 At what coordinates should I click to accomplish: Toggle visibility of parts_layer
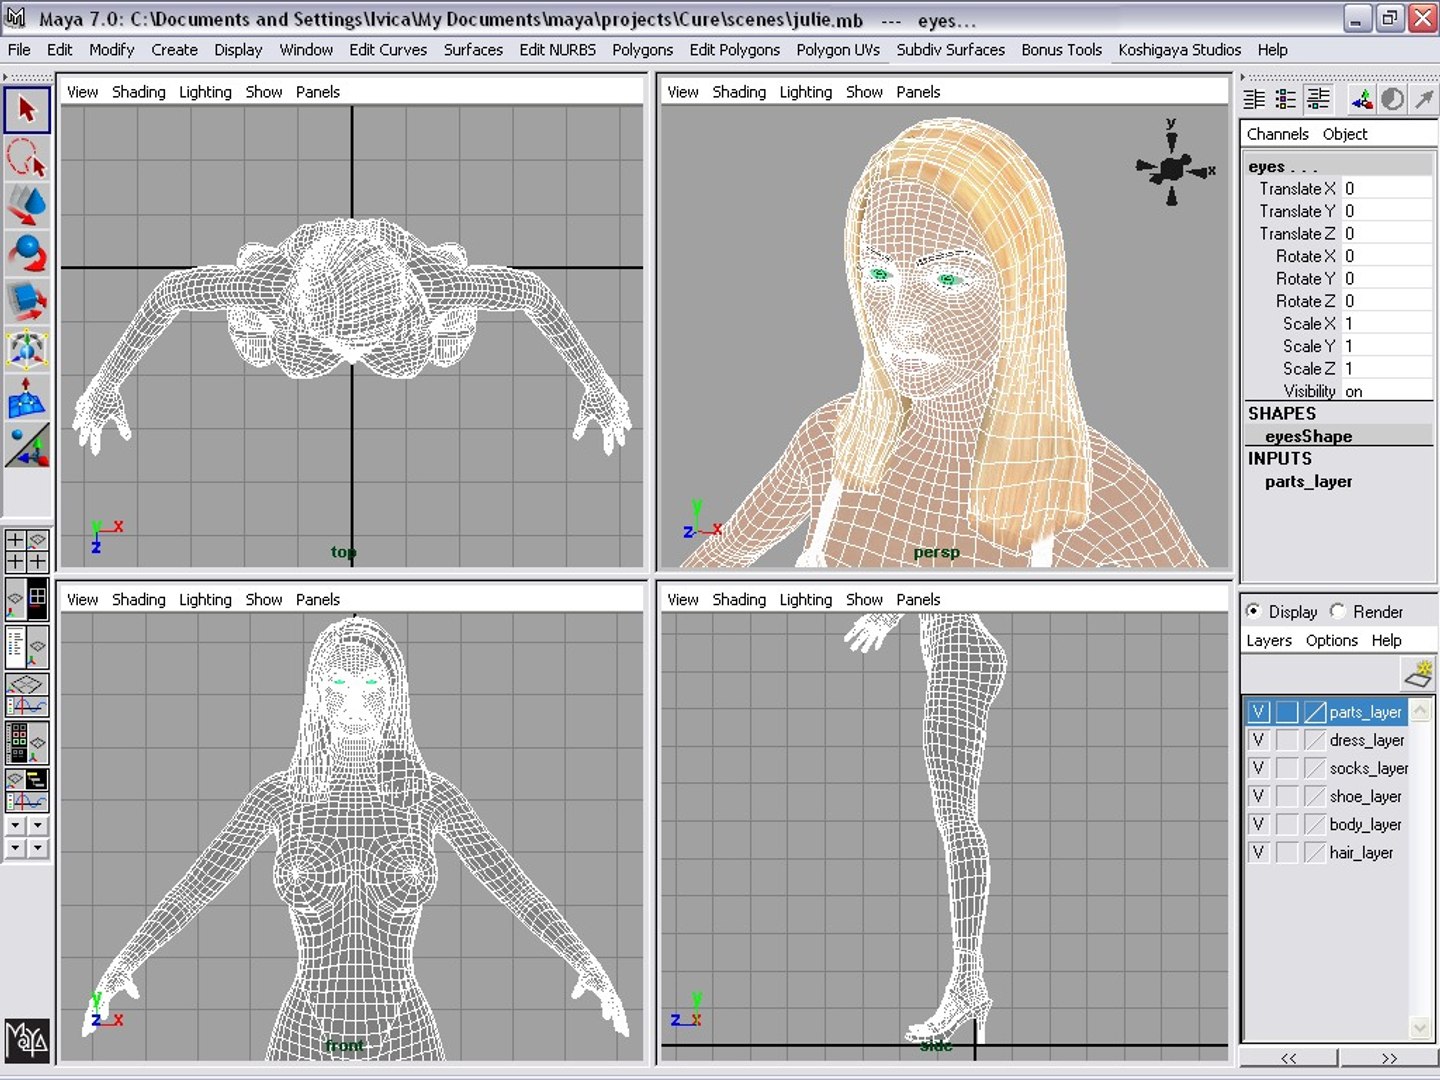click(x=1259, y=712)
